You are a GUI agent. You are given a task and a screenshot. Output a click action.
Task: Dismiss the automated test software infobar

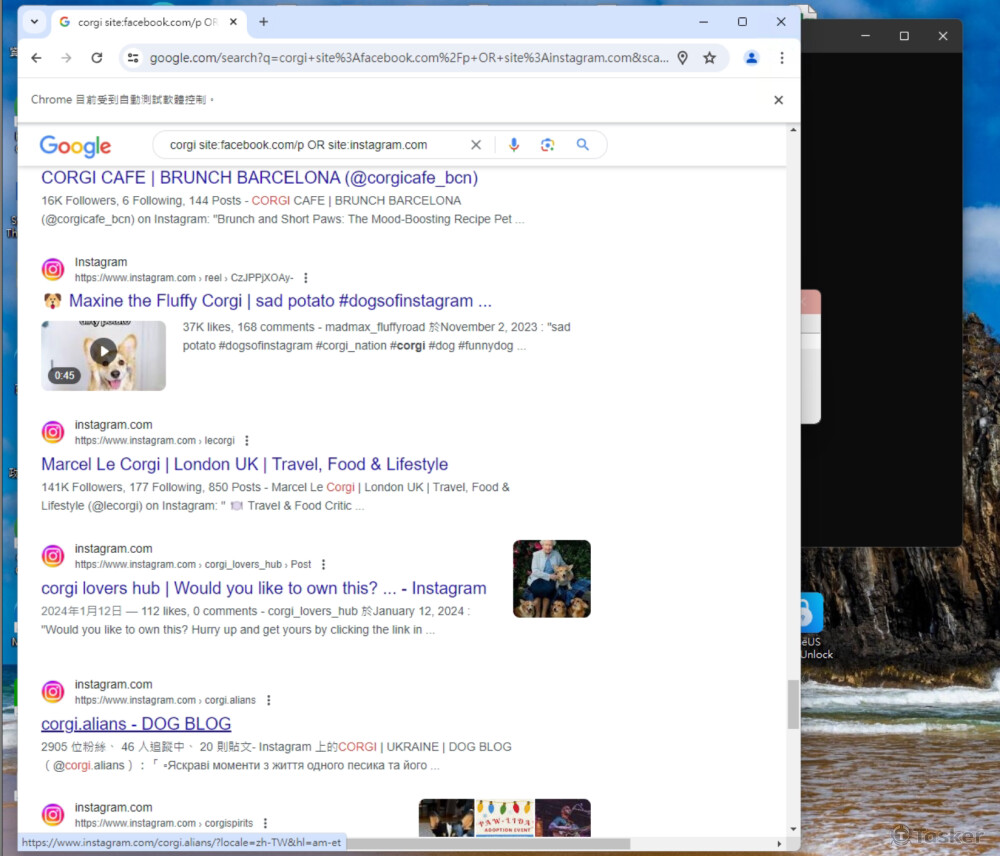pos(778,100)
